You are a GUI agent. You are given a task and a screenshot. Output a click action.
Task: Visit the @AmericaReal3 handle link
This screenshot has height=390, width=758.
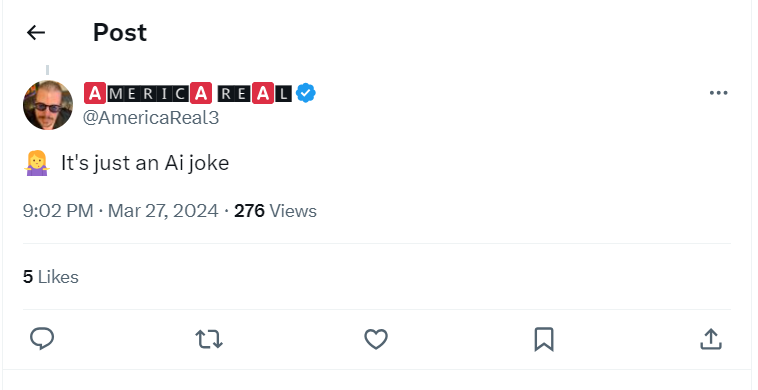[x=151, y=117]
